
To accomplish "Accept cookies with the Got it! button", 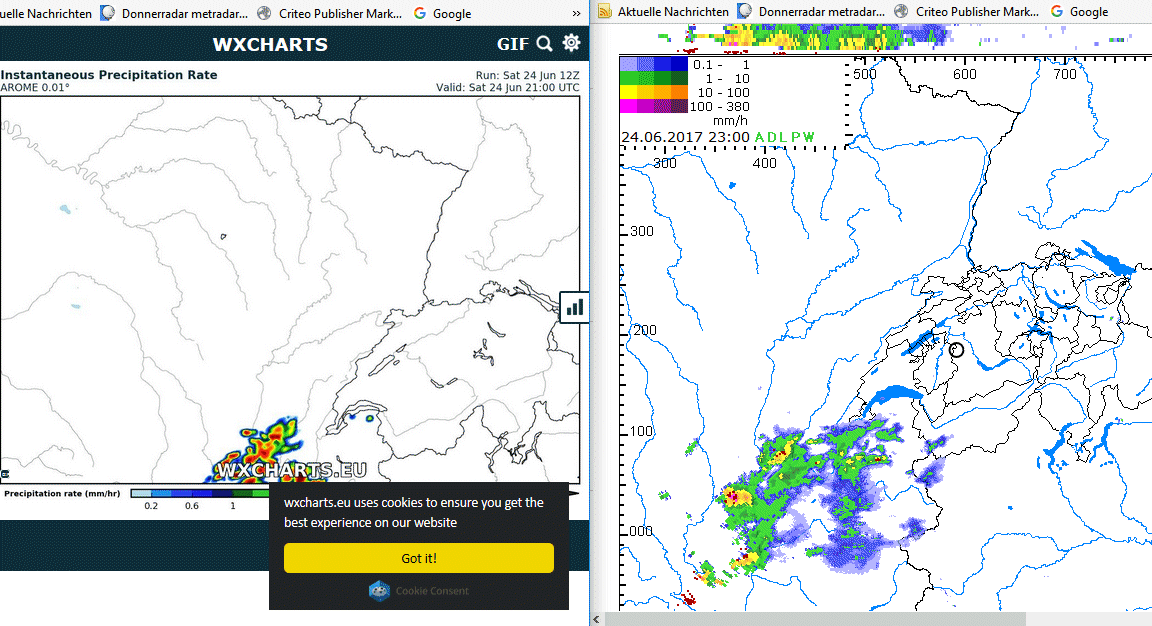I will pyautogui.click(x=418, y=558).
